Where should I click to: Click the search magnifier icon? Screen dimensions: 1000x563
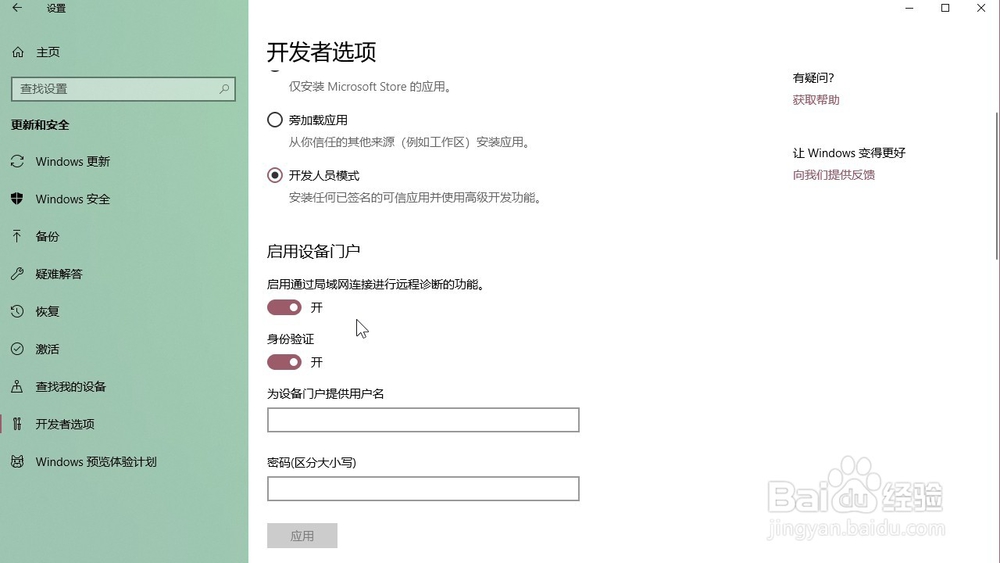tap(225, 89)
